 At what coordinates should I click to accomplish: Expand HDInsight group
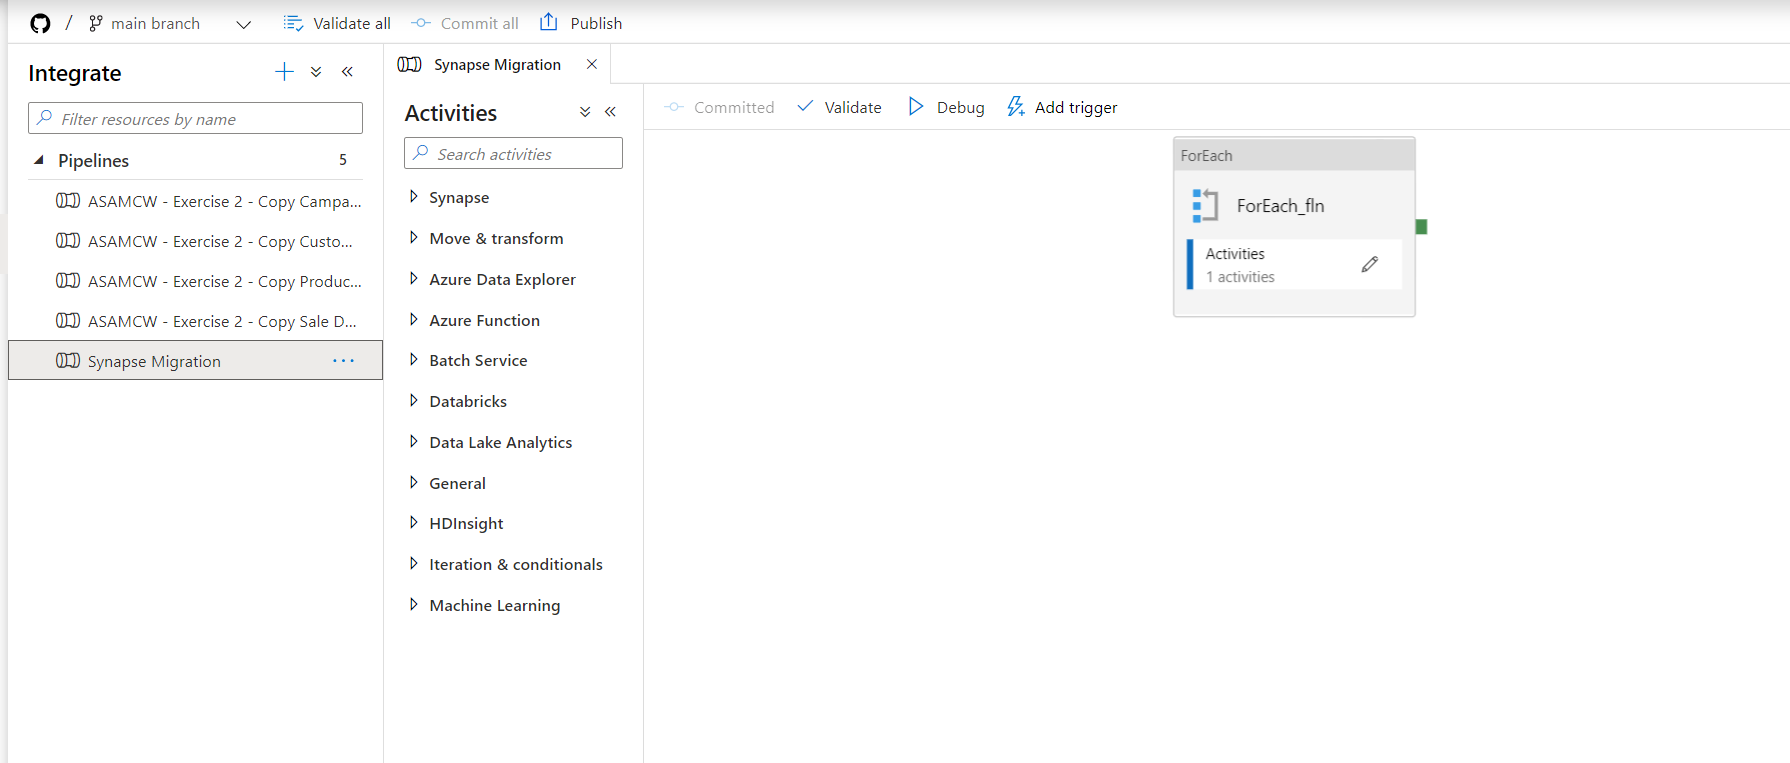coord(414,523)
